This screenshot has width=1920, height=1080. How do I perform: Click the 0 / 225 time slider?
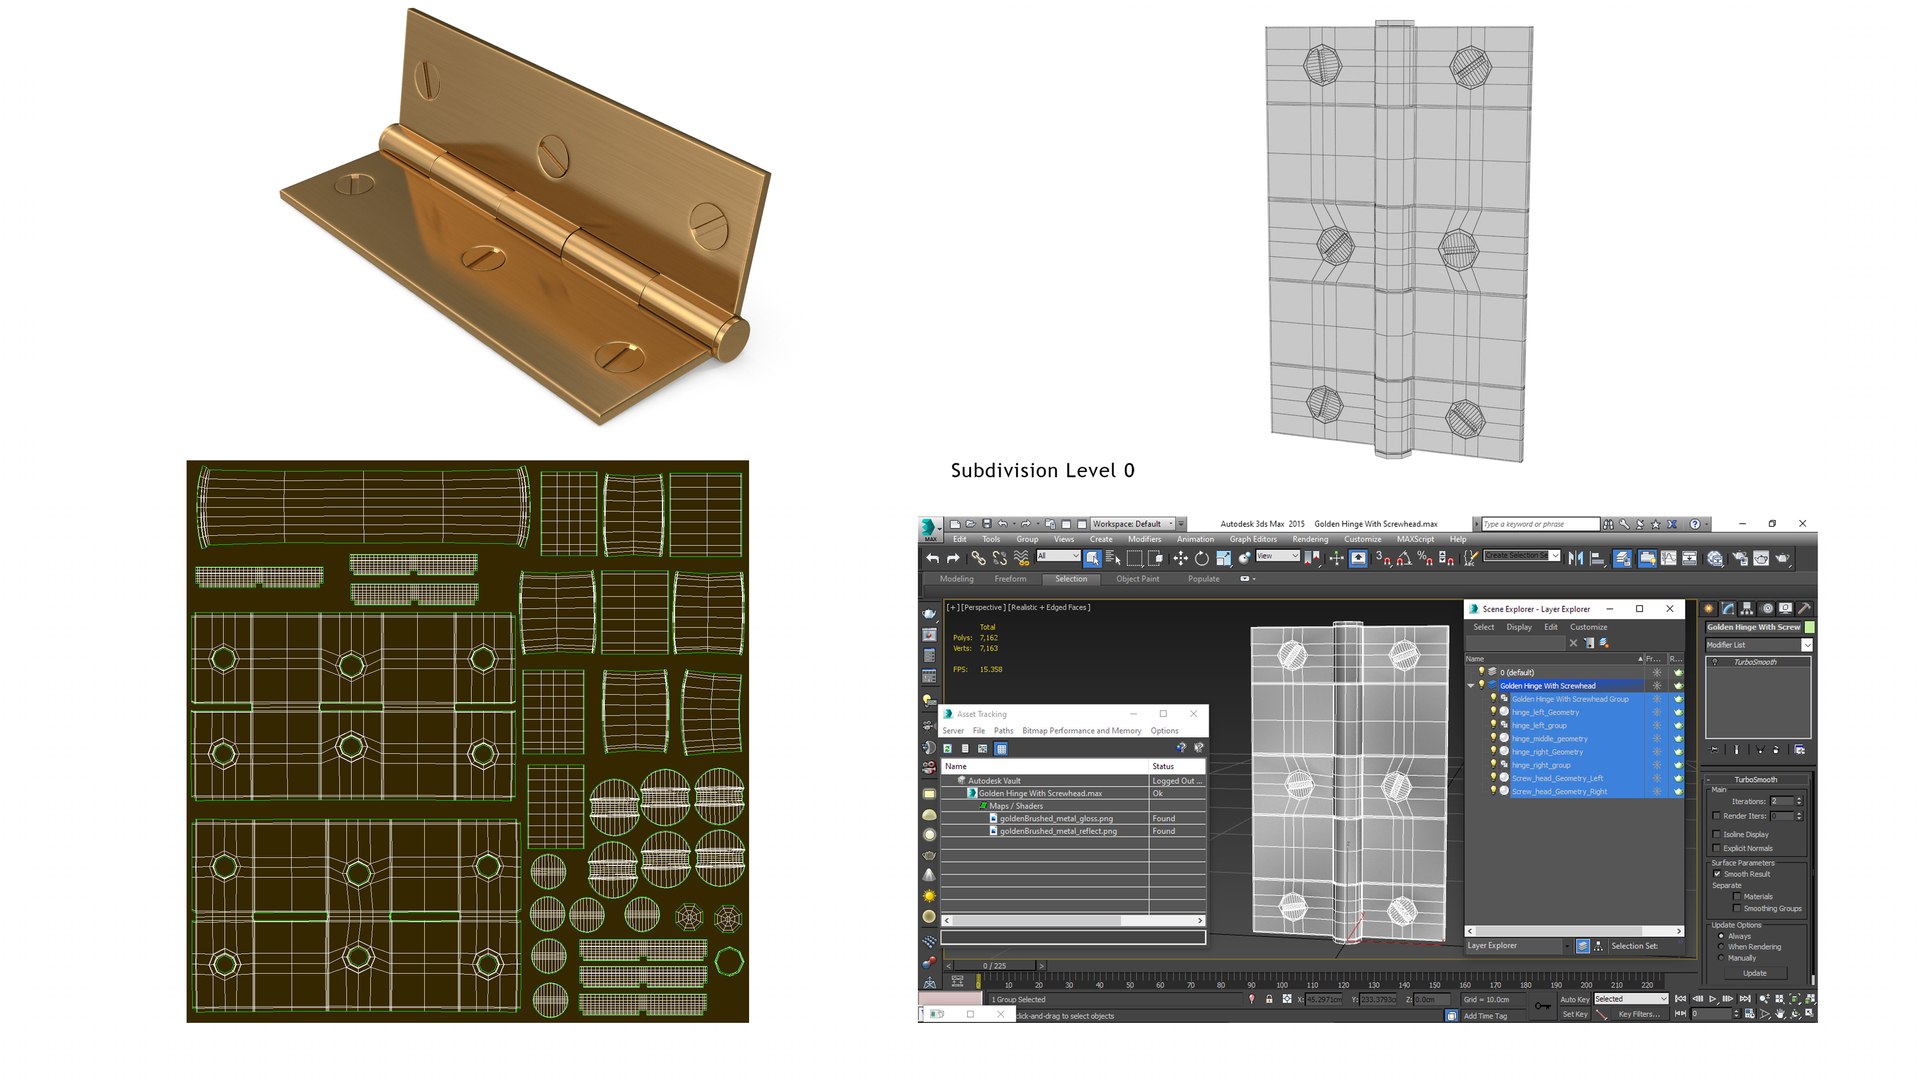[994, 966]
